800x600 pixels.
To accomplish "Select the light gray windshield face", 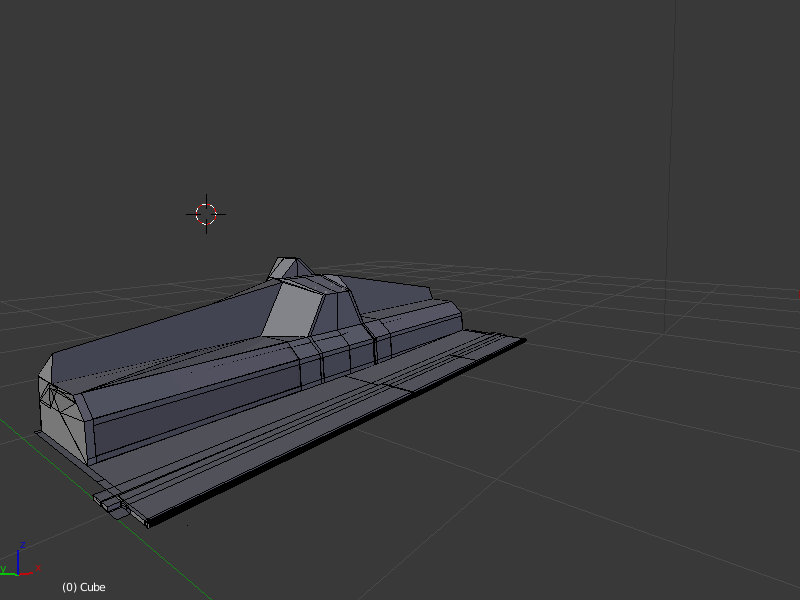I will [292, 311].
